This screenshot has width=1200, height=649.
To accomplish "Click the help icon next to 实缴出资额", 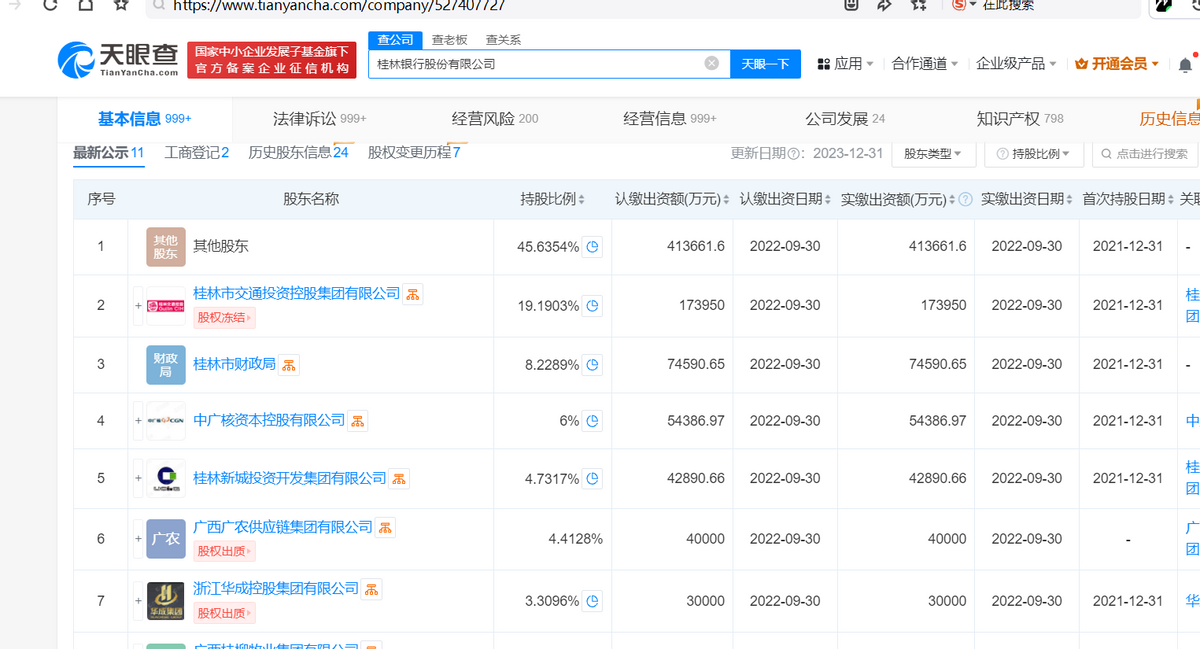I will click(965, 200).
